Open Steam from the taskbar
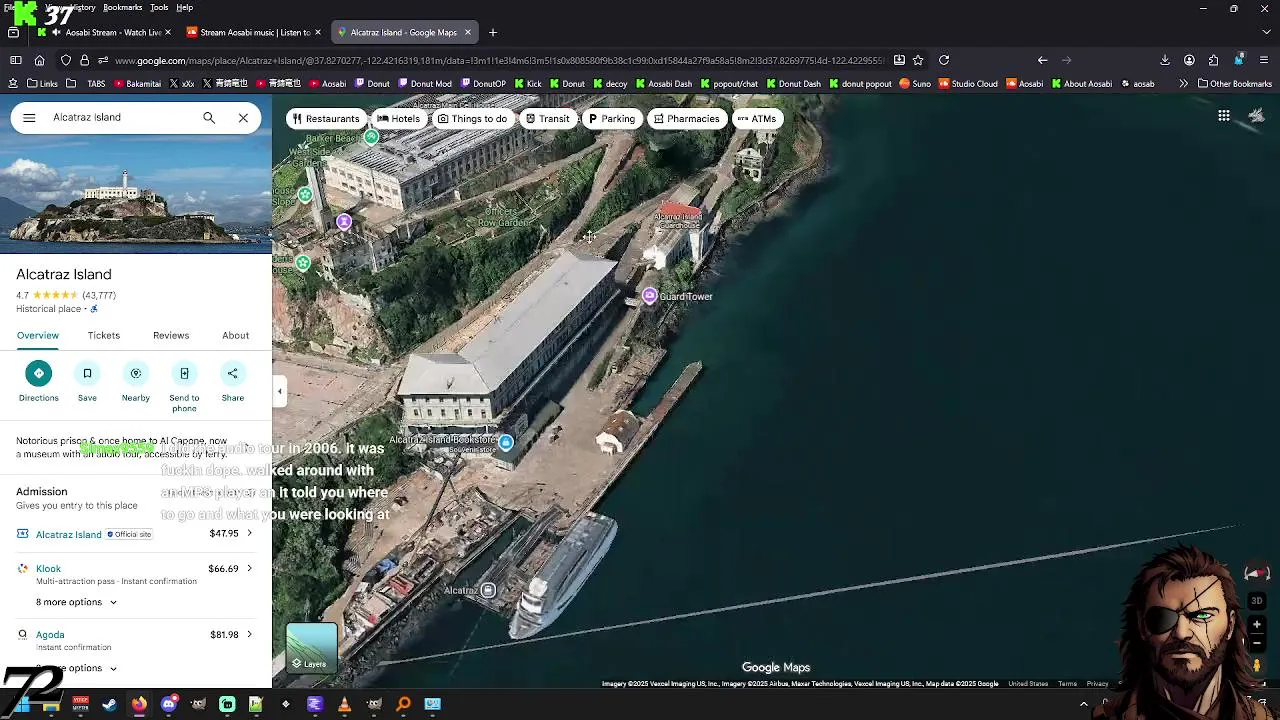 110,705
